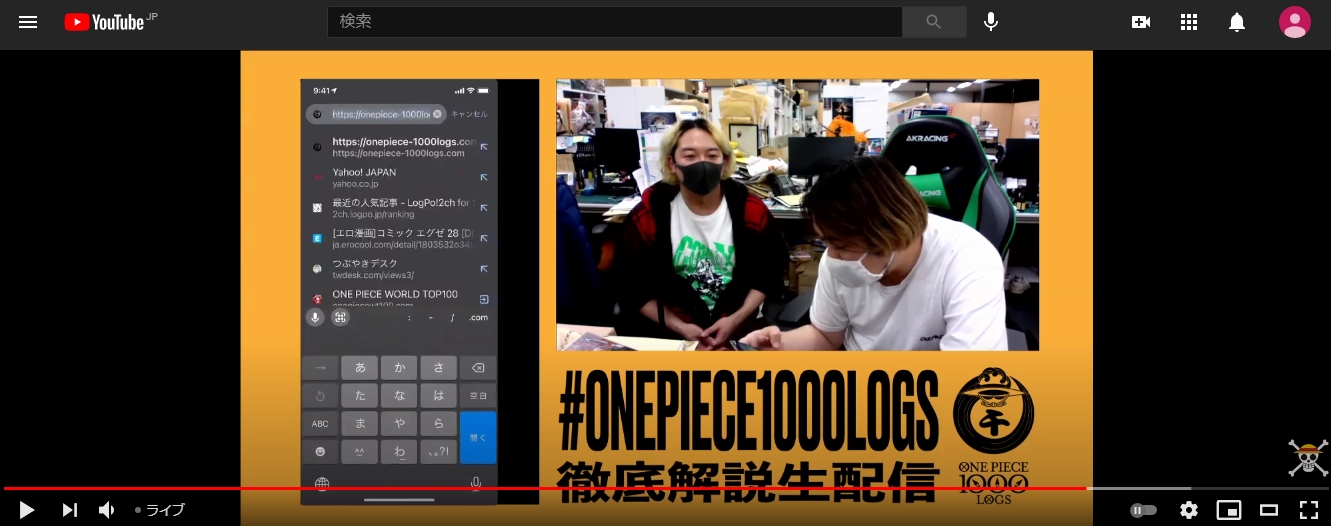Click the search box labeled 検索
Image resolution: width=1331 pixels, height=526 pixels.
click(615, 22)
